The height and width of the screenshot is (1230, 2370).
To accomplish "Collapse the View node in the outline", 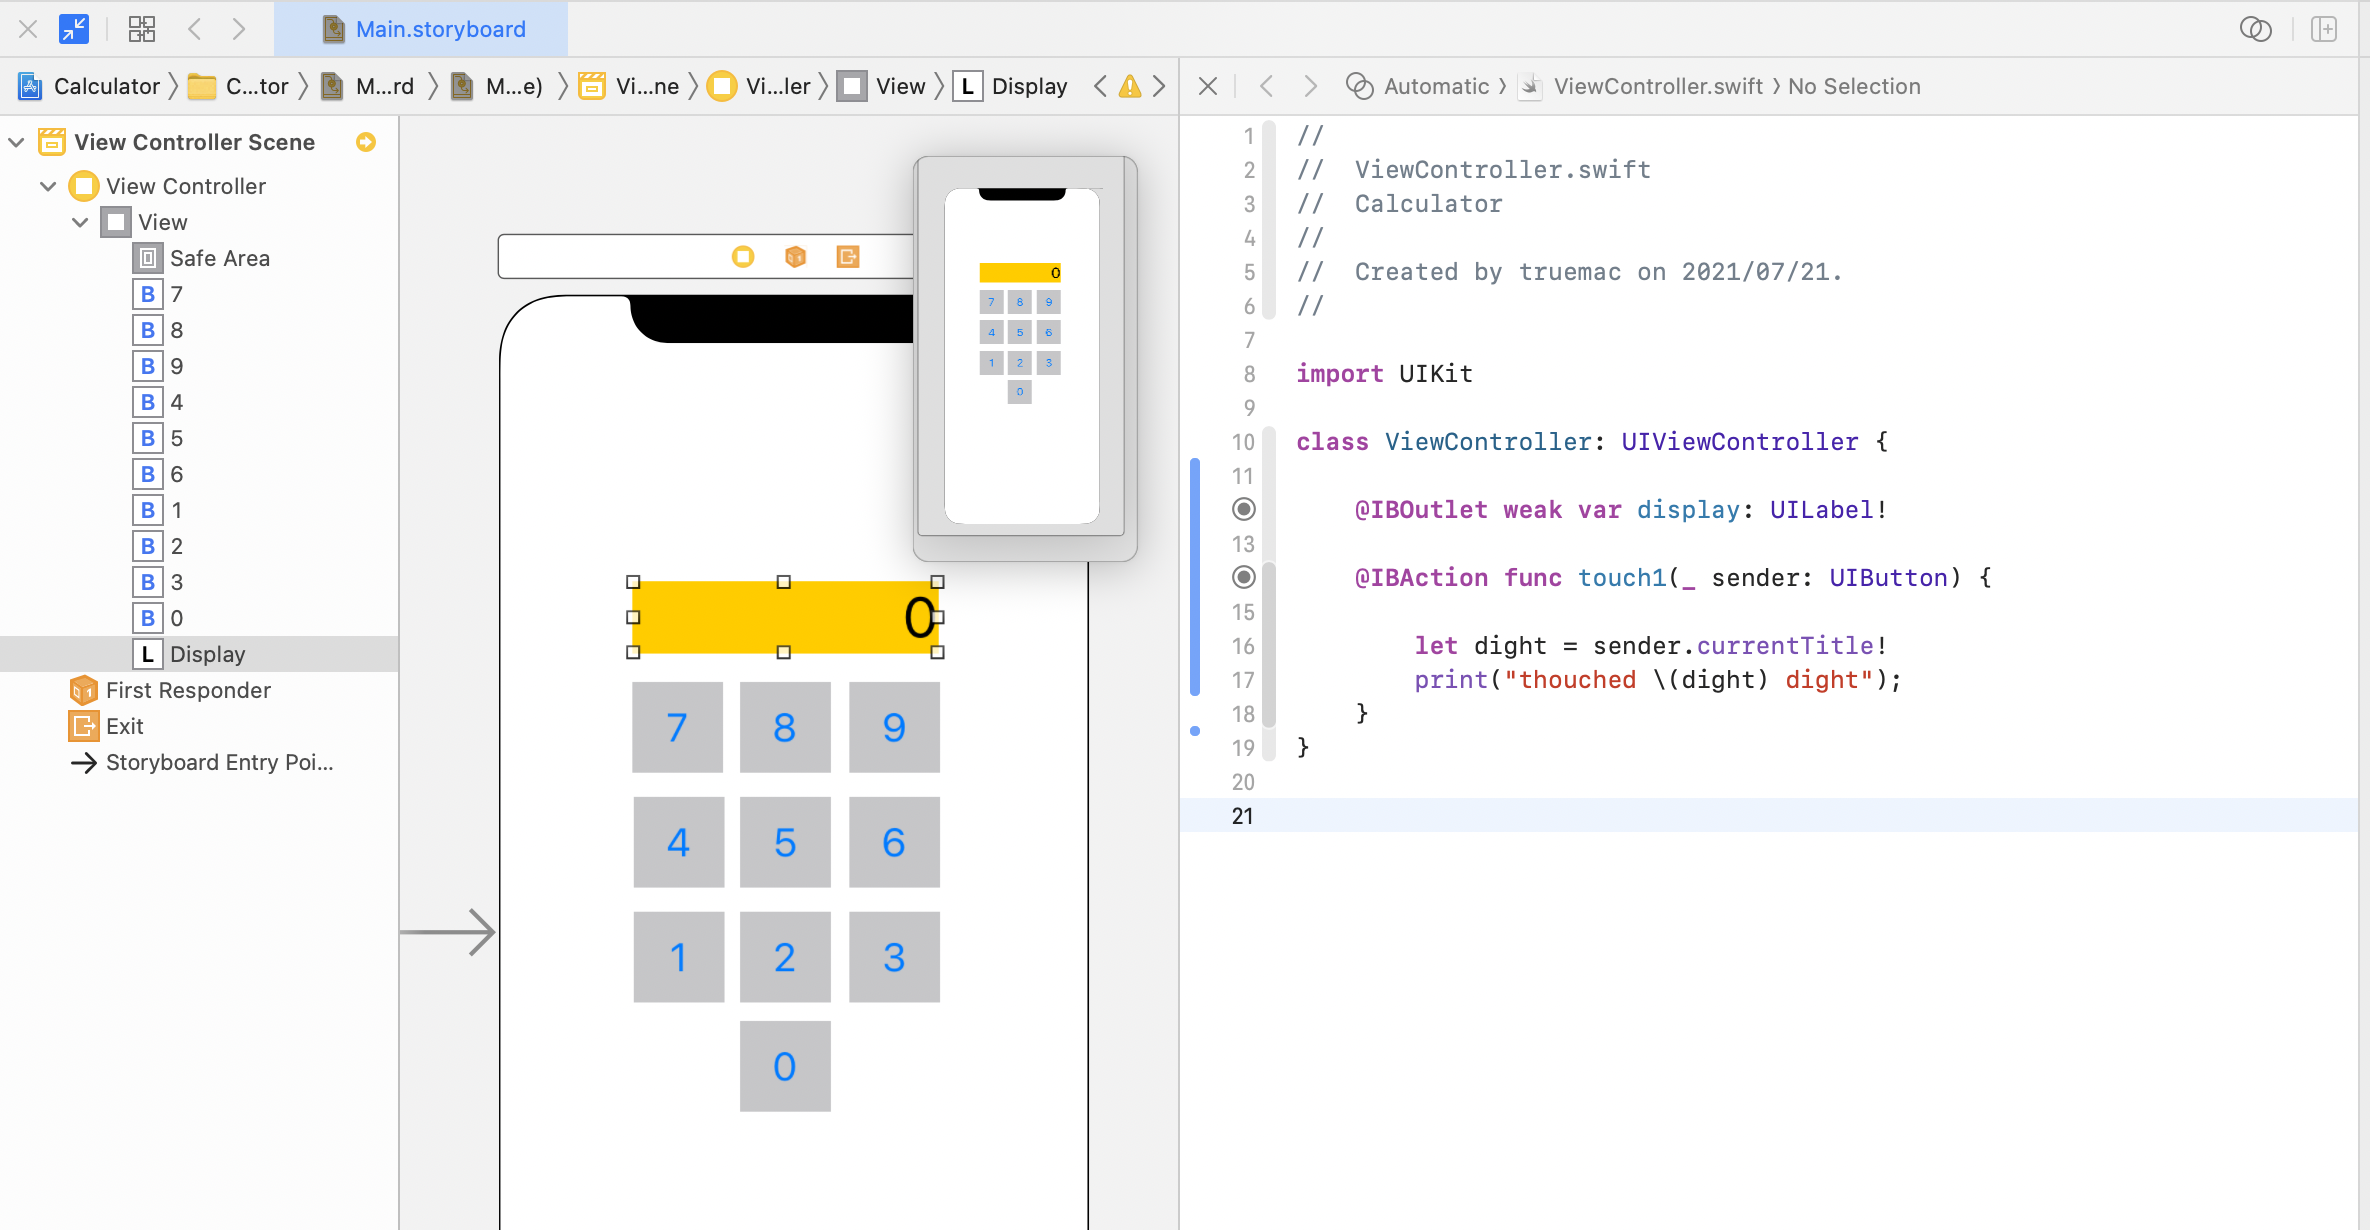I will click(x=80, y=222).
